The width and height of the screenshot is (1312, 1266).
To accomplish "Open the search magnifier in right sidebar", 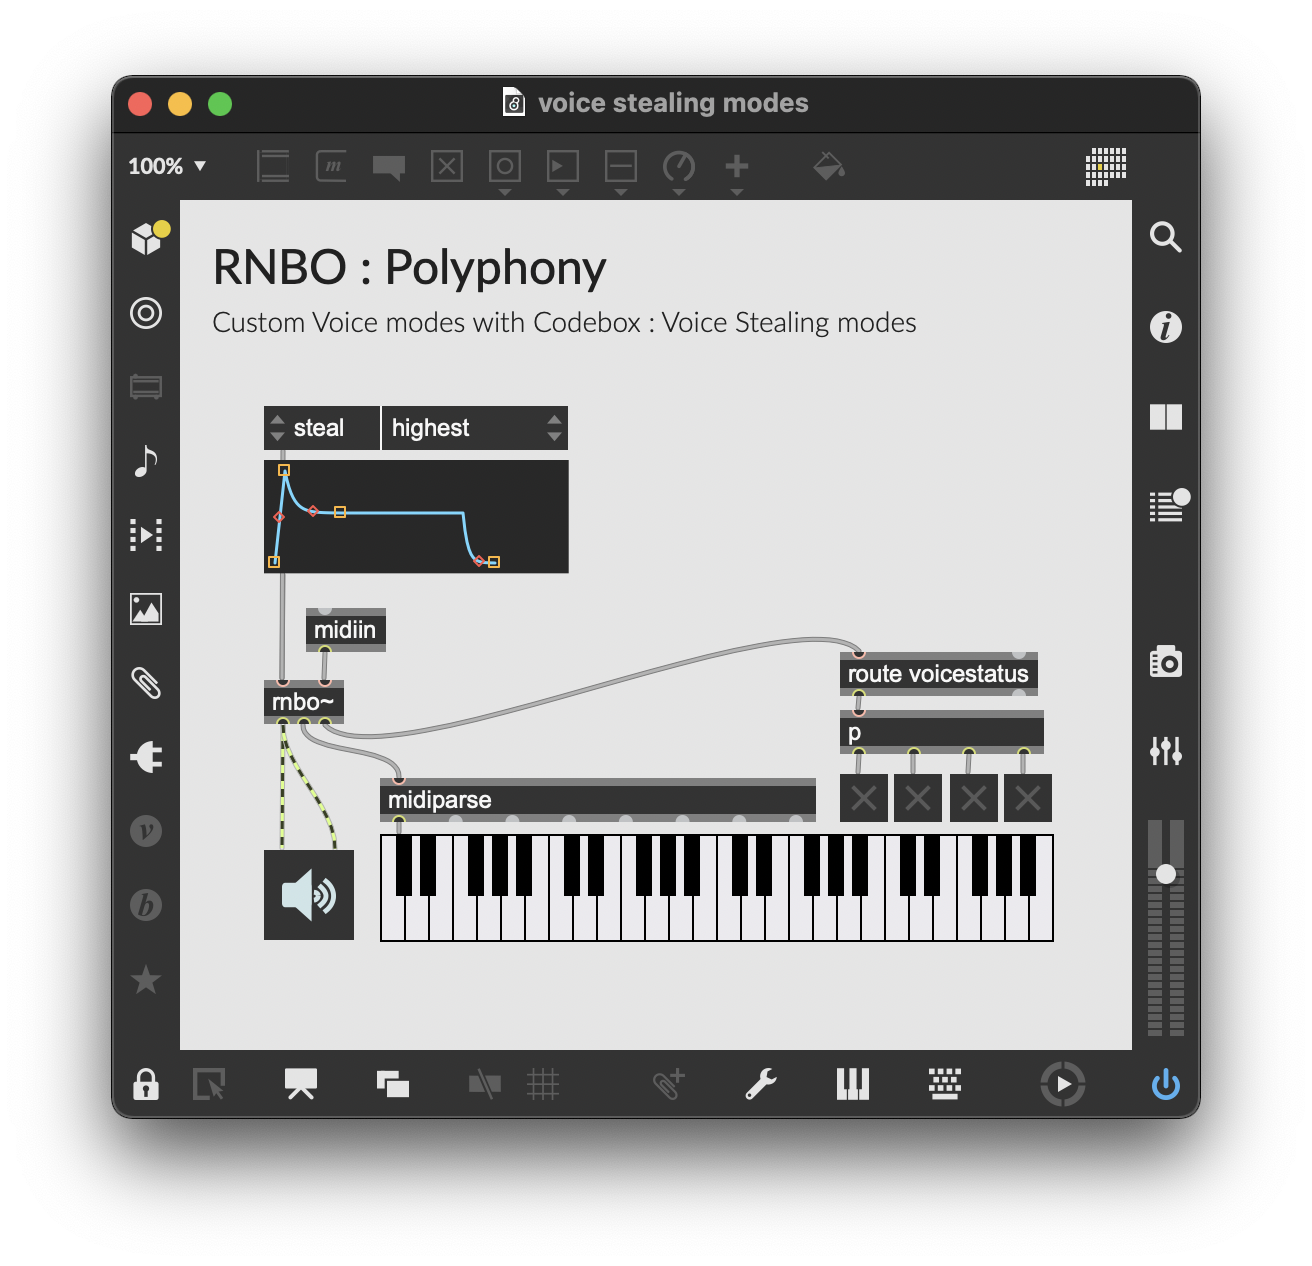I will click(1166, 238).
